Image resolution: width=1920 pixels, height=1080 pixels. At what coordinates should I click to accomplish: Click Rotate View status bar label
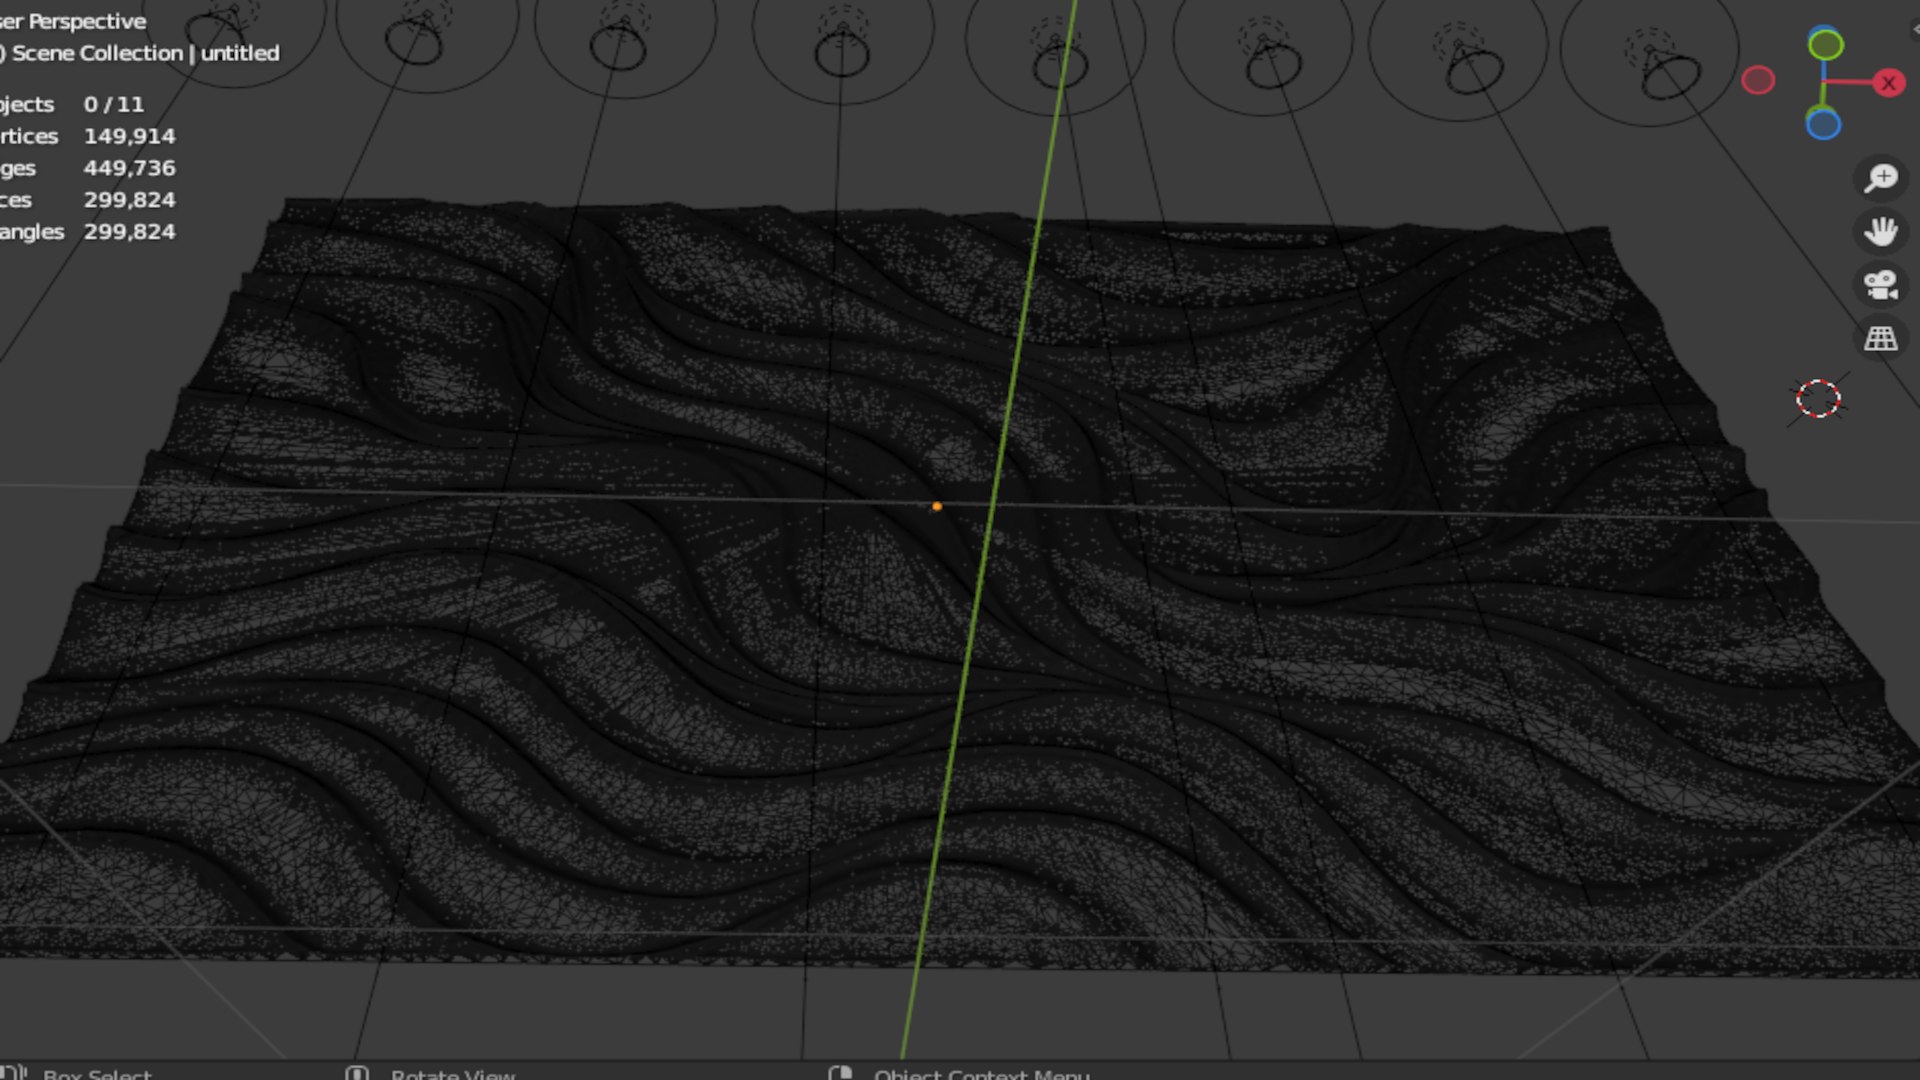pos(452,1073)
